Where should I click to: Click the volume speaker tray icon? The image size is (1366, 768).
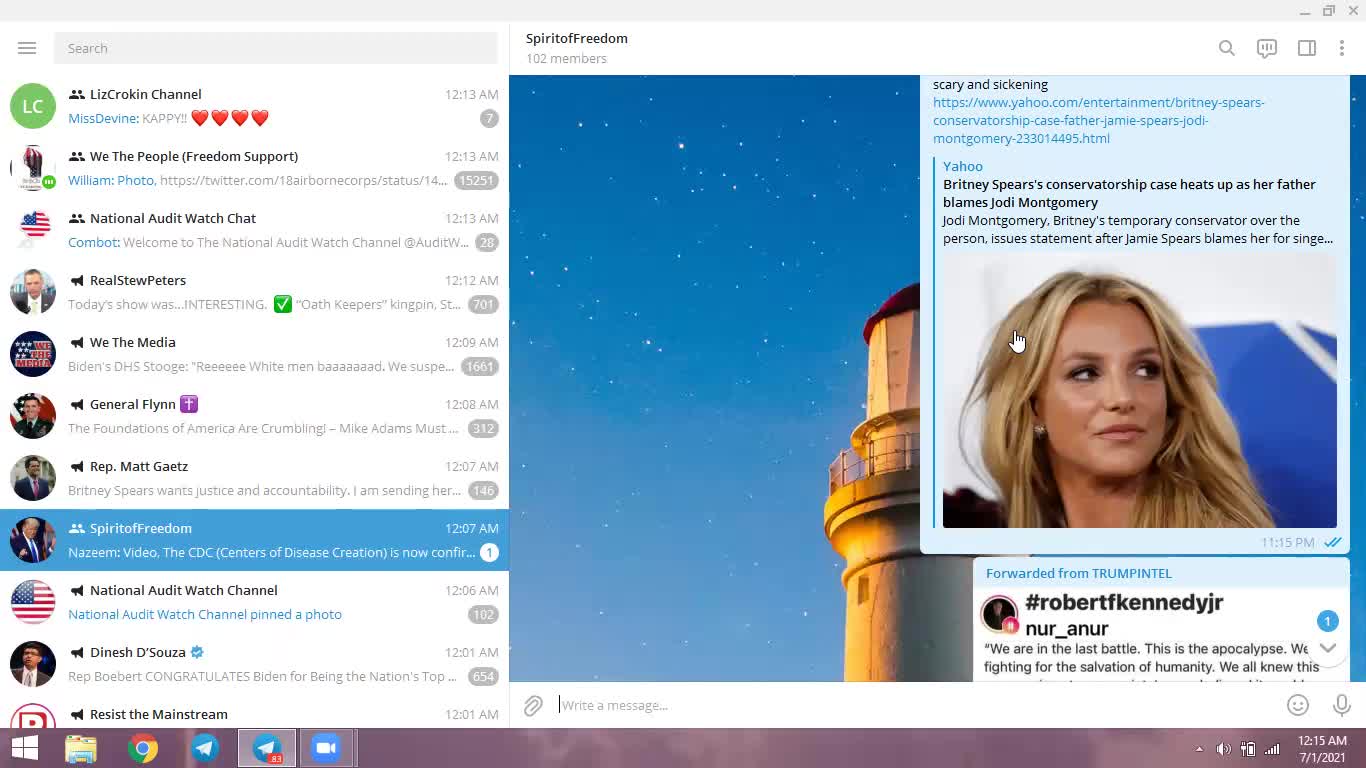pyautogui.click(x=1223, y=749)
